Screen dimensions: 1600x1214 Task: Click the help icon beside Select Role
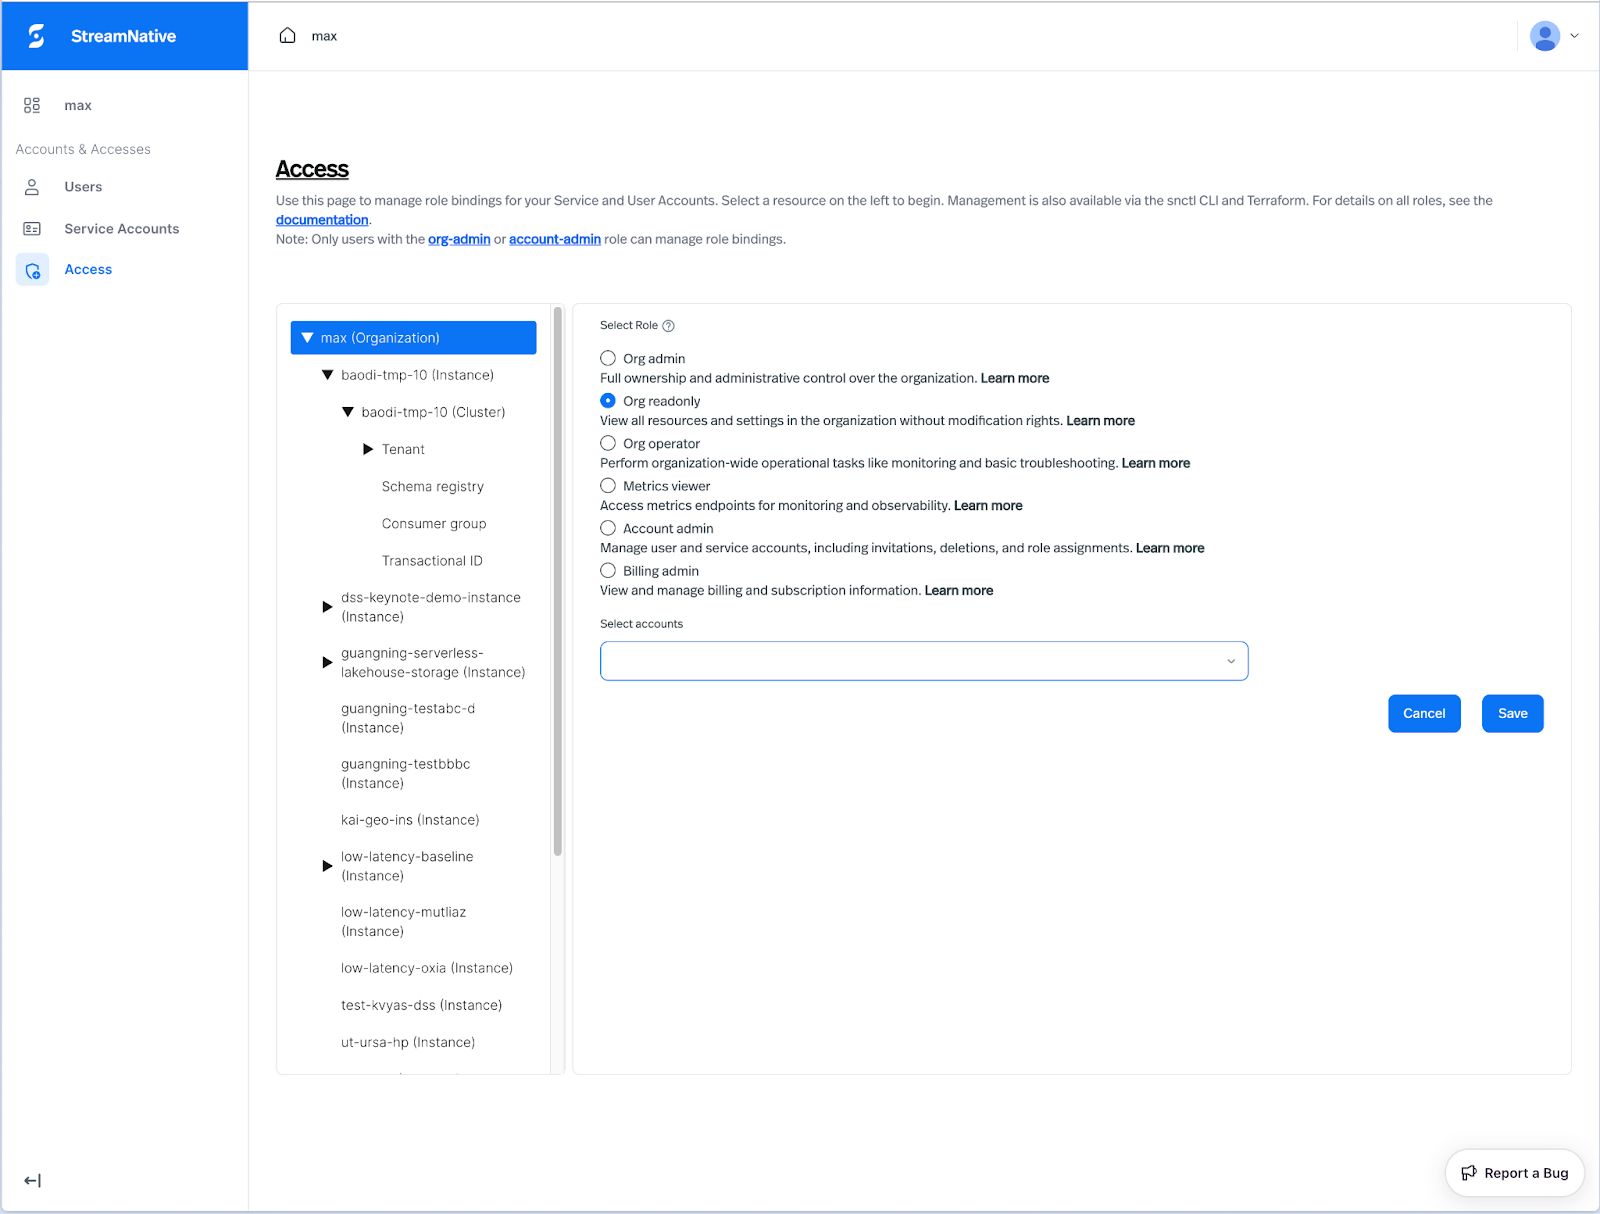[x=669, y=326]
